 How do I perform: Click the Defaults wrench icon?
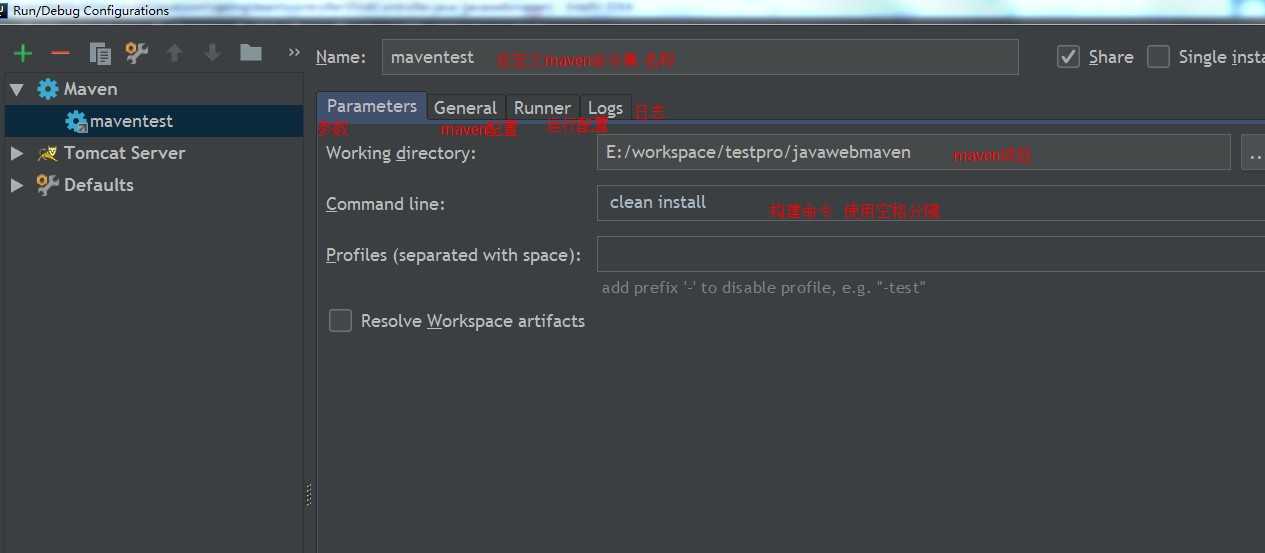coord(48,185)
